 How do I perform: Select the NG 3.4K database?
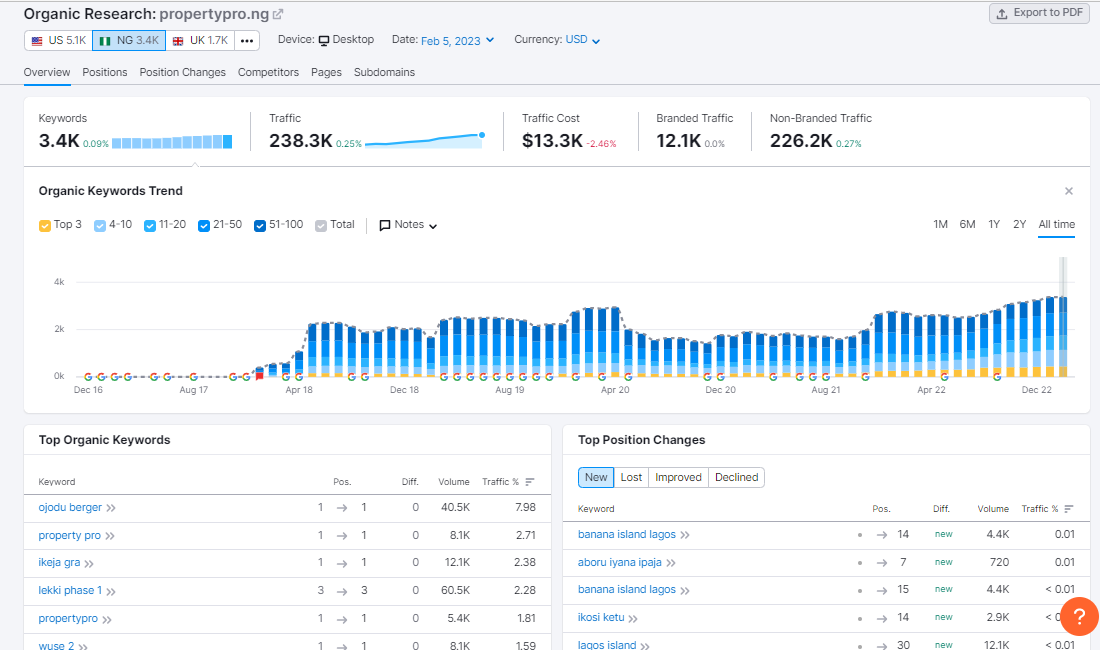click(x=129, y=41)
